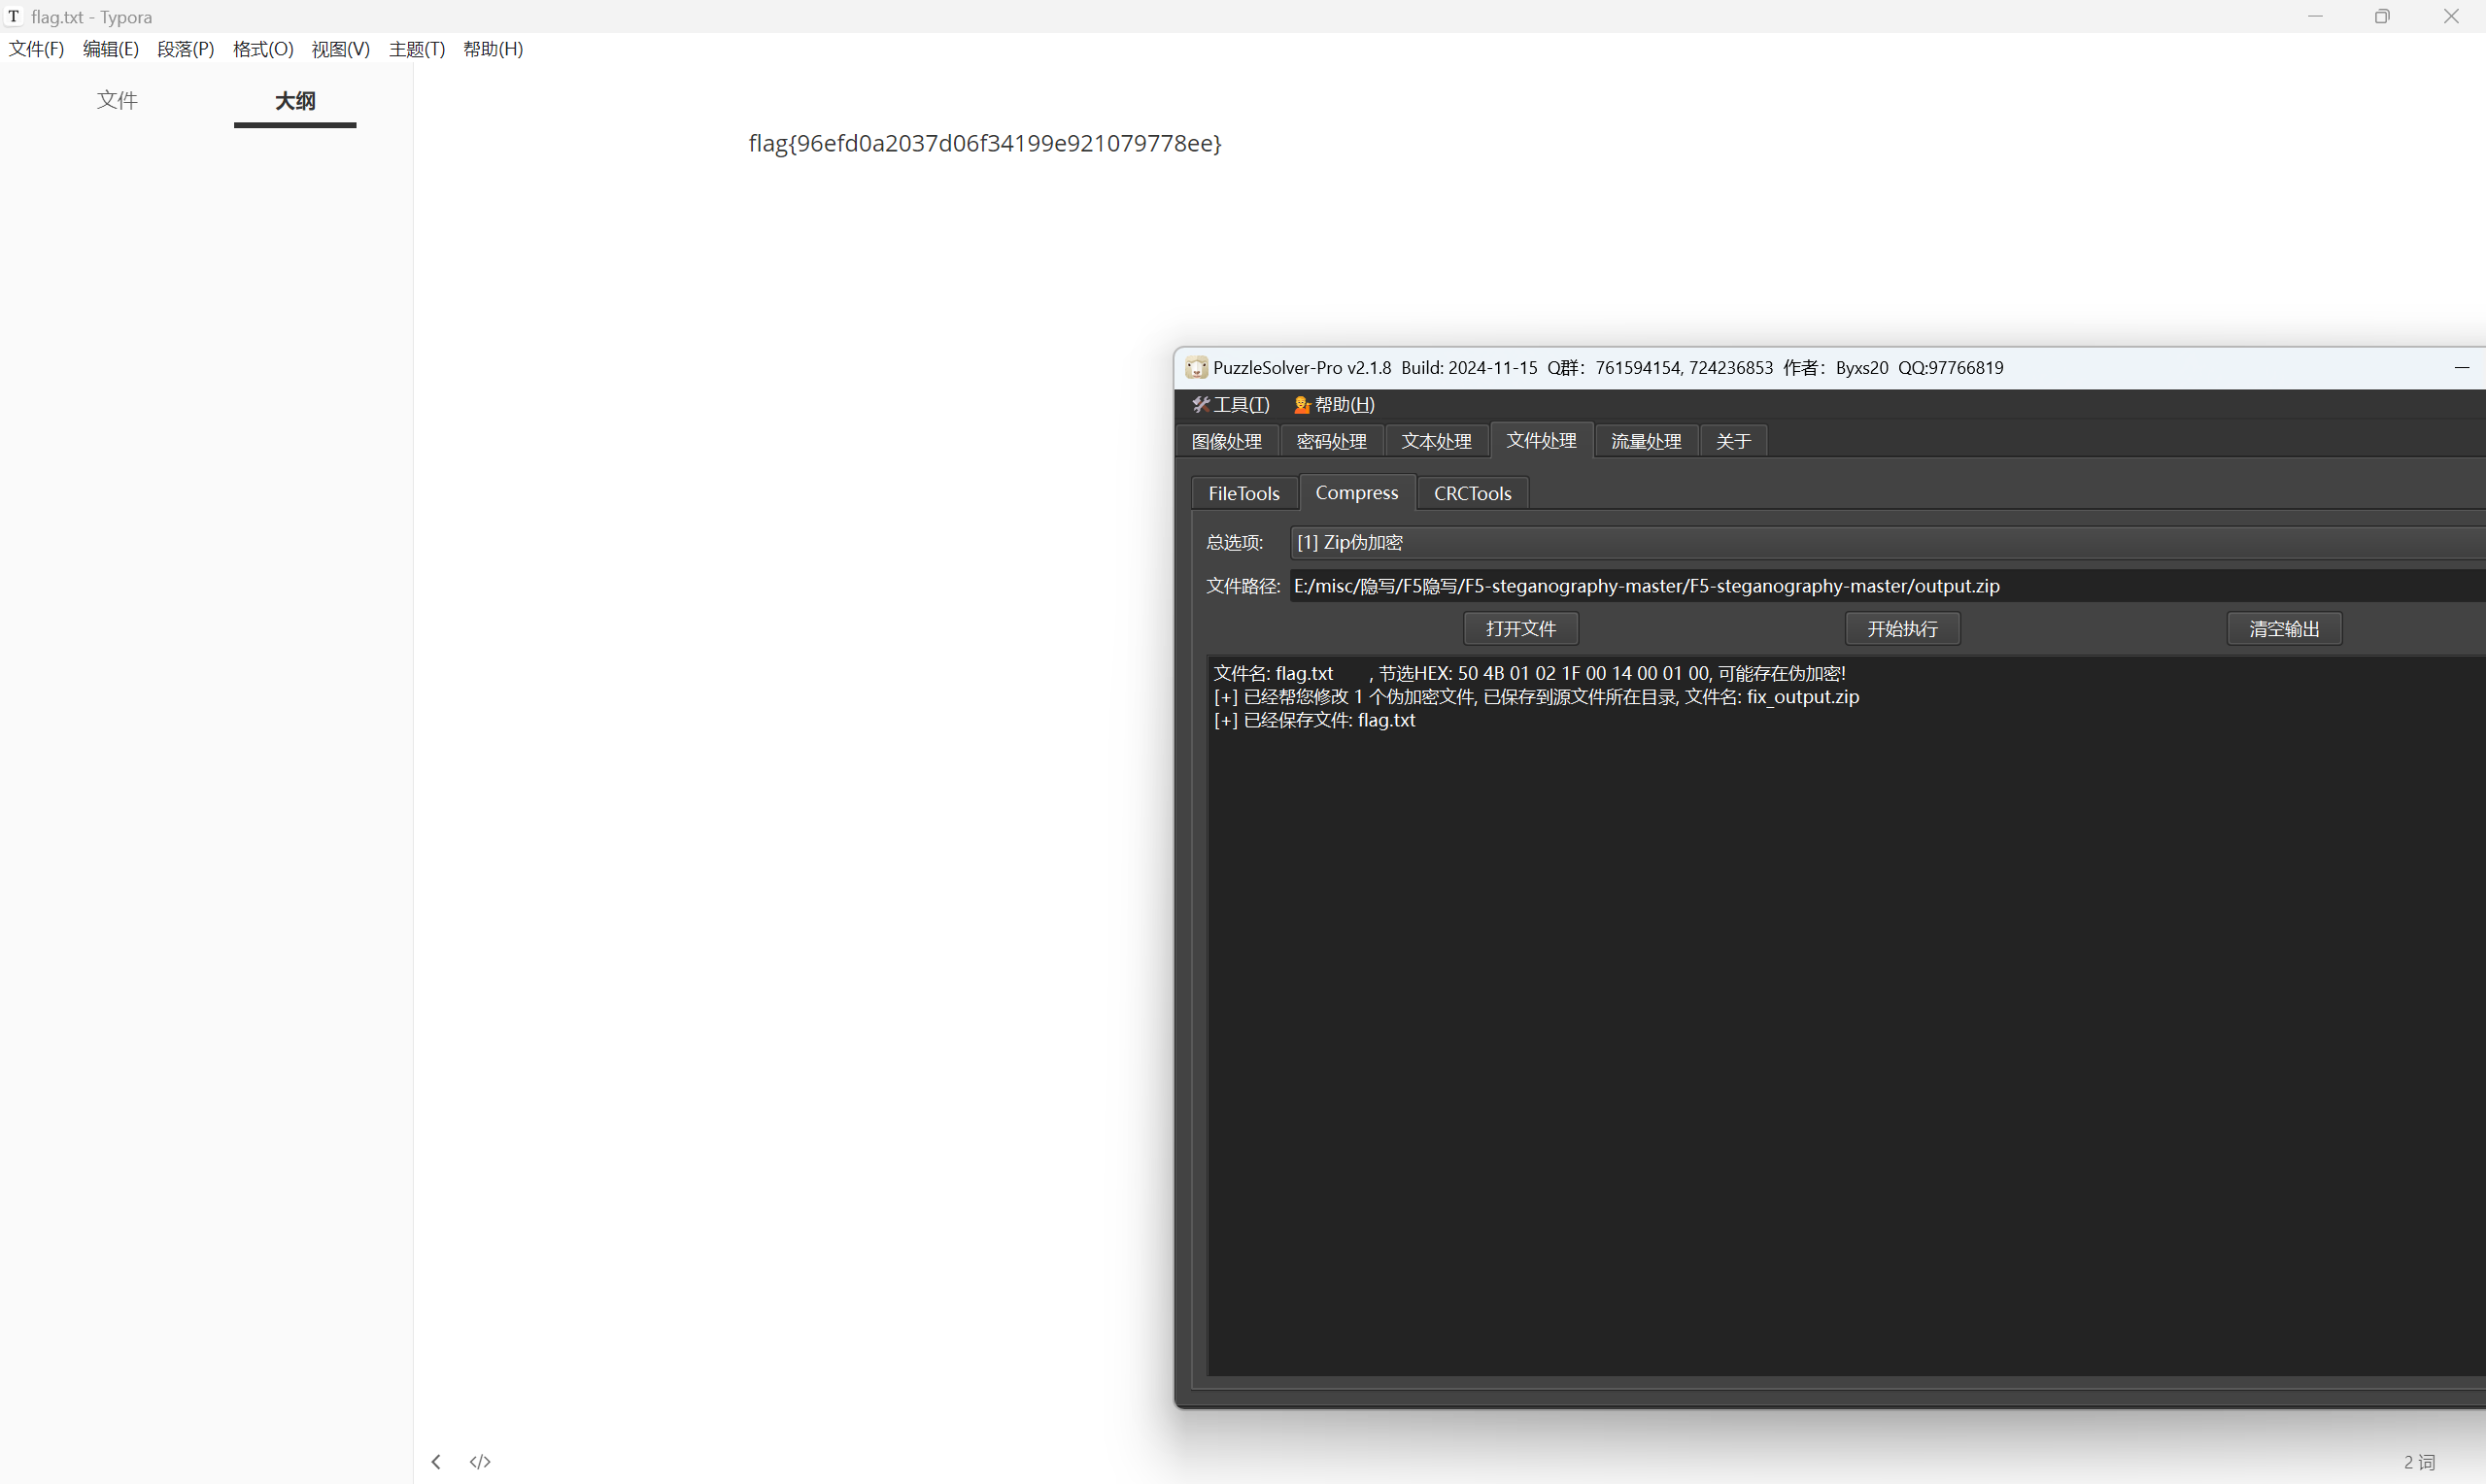
Task: Toggle source code mode icon
Action: pos(480,1461)
